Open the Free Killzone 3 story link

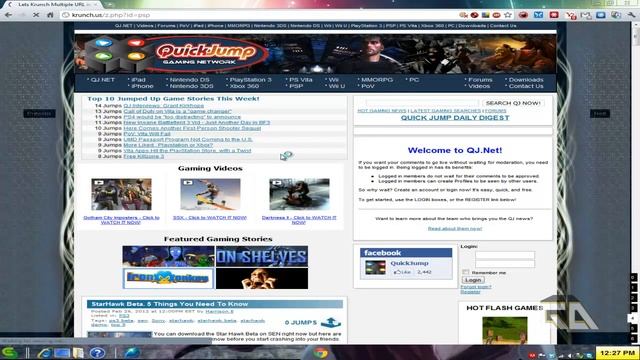pos(144,156)
